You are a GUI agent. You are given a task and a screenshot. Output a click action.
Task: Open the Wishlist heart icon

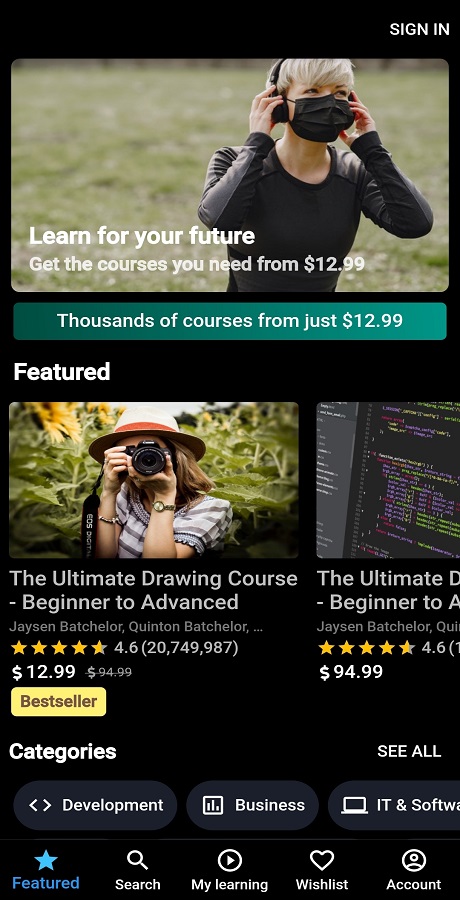click(x=322, y=860)
